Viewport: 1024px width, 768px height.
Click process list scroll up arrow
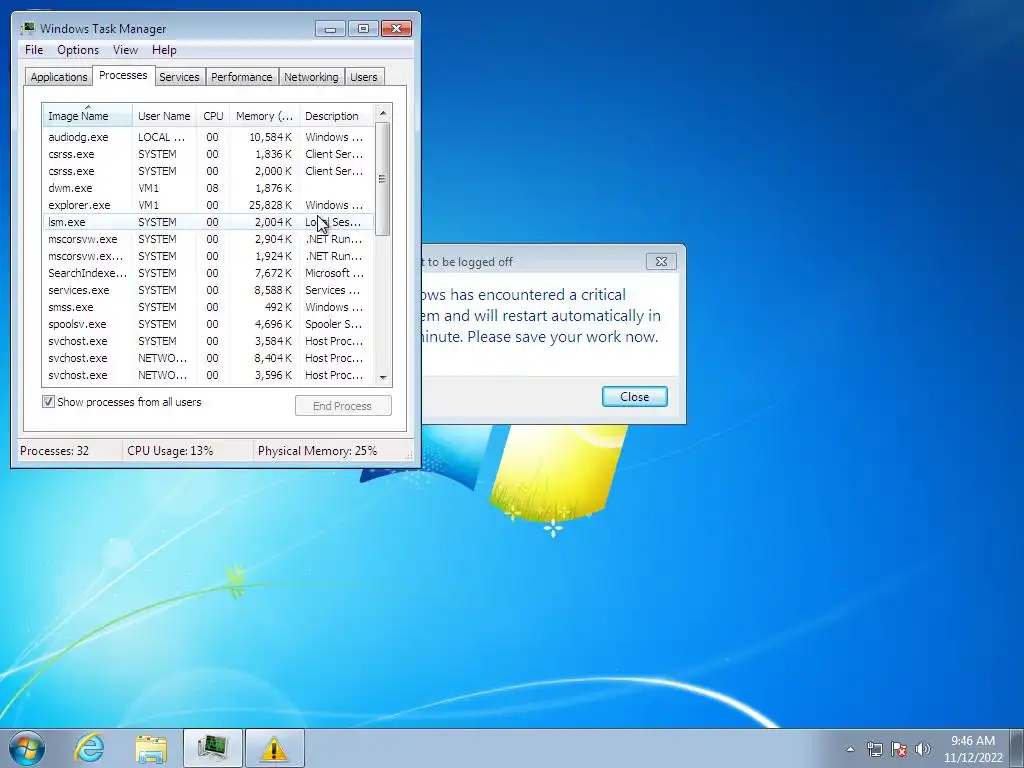383,113
